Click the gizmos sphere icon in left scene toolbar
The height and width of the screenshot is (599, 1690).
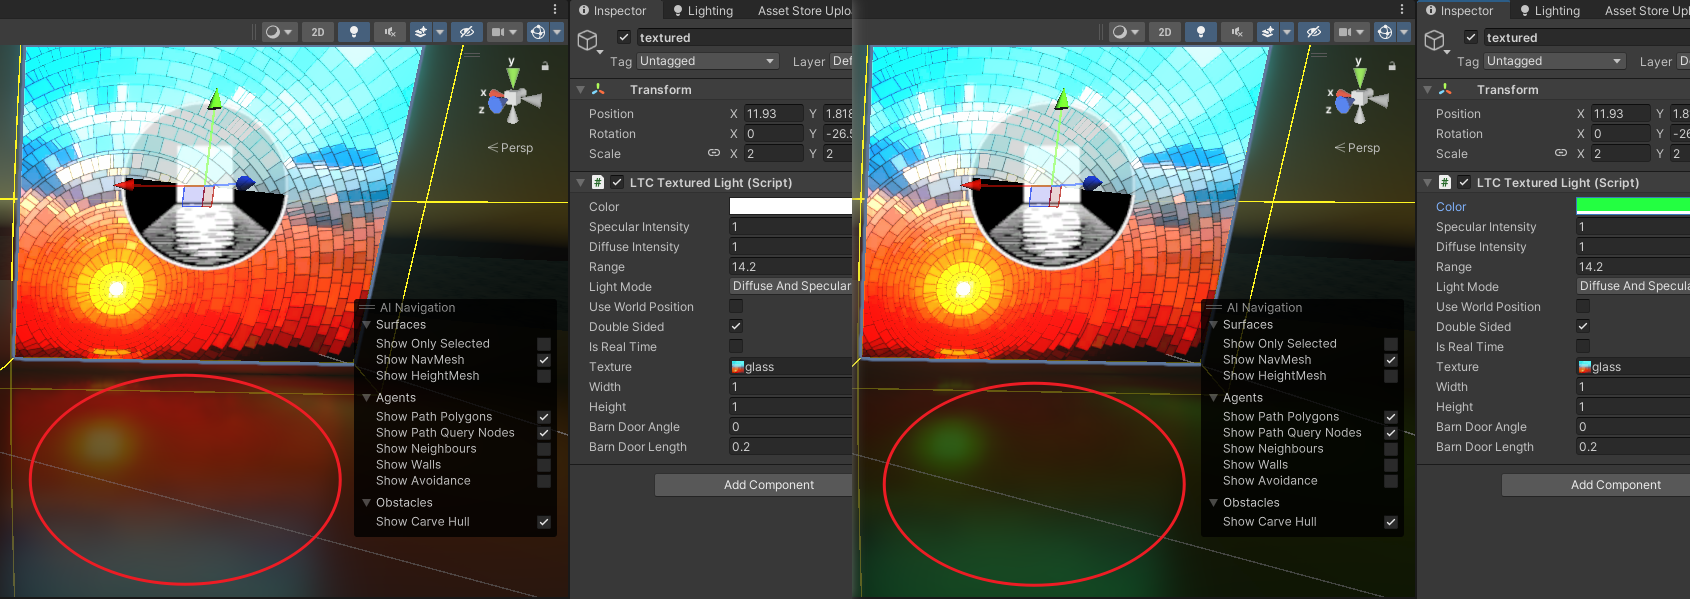point(537,32)
